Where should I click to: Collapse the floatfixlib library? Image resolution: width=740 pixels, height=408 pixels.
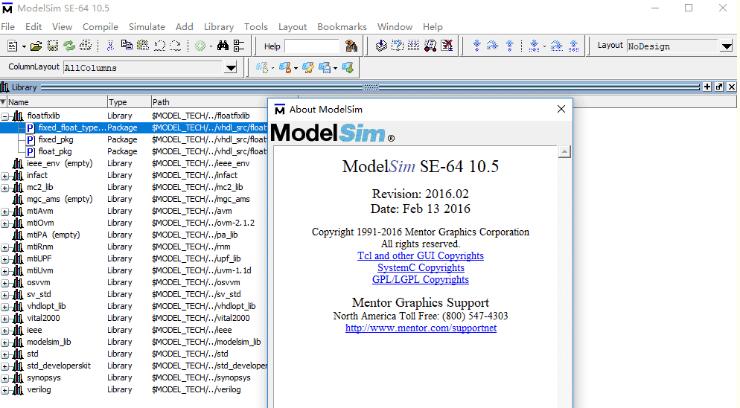click(x=5, y=116)
